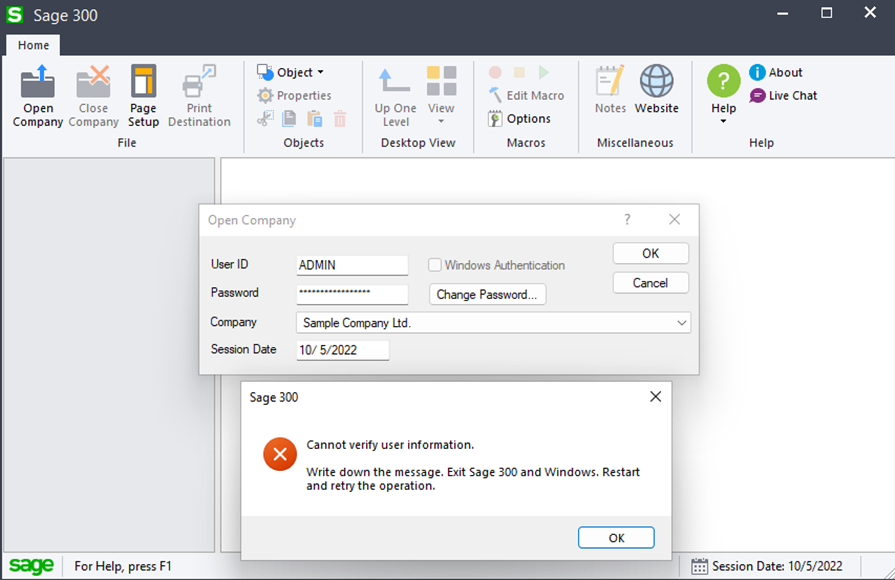Screen dimensions: 895x580
Task: Toggle the Windows Authentication checkbox
Action: [x=435, y=266]
